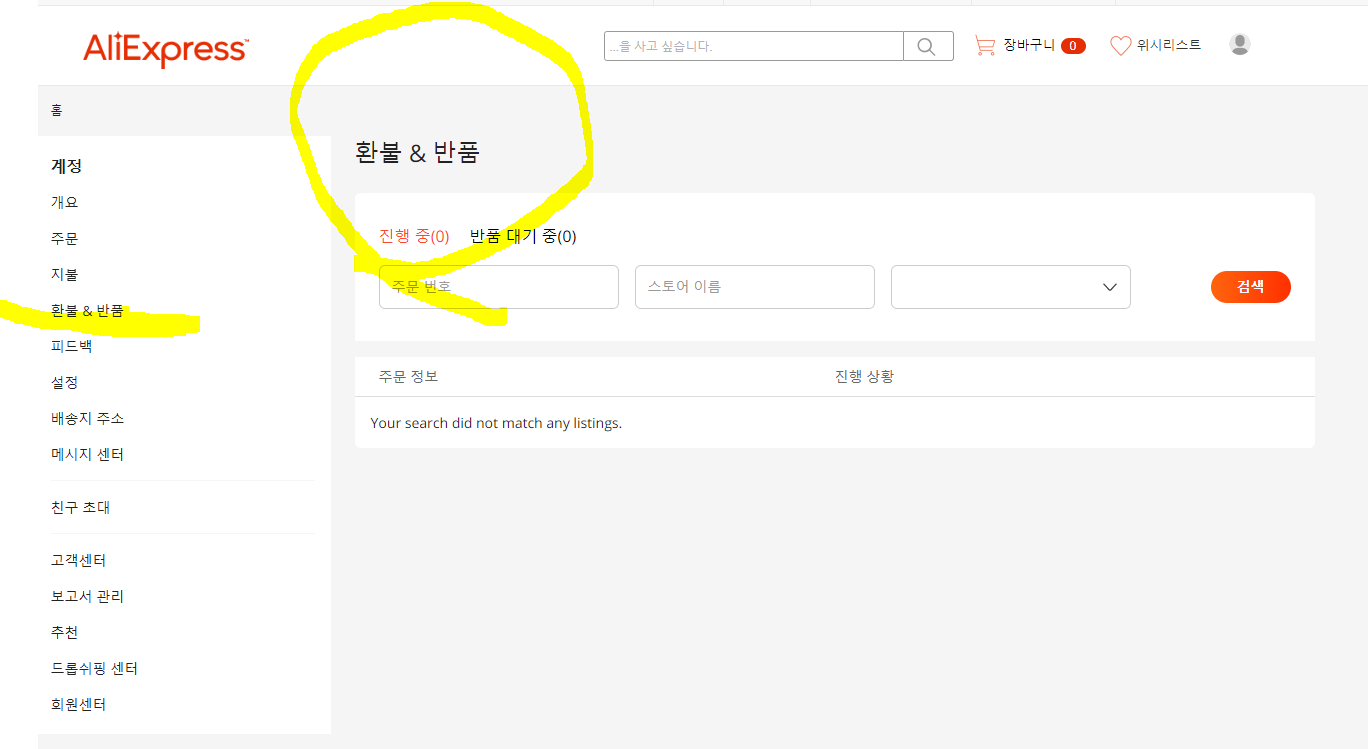
Task: Open the user profile avatar icon
Action: tap(1239, 44)
